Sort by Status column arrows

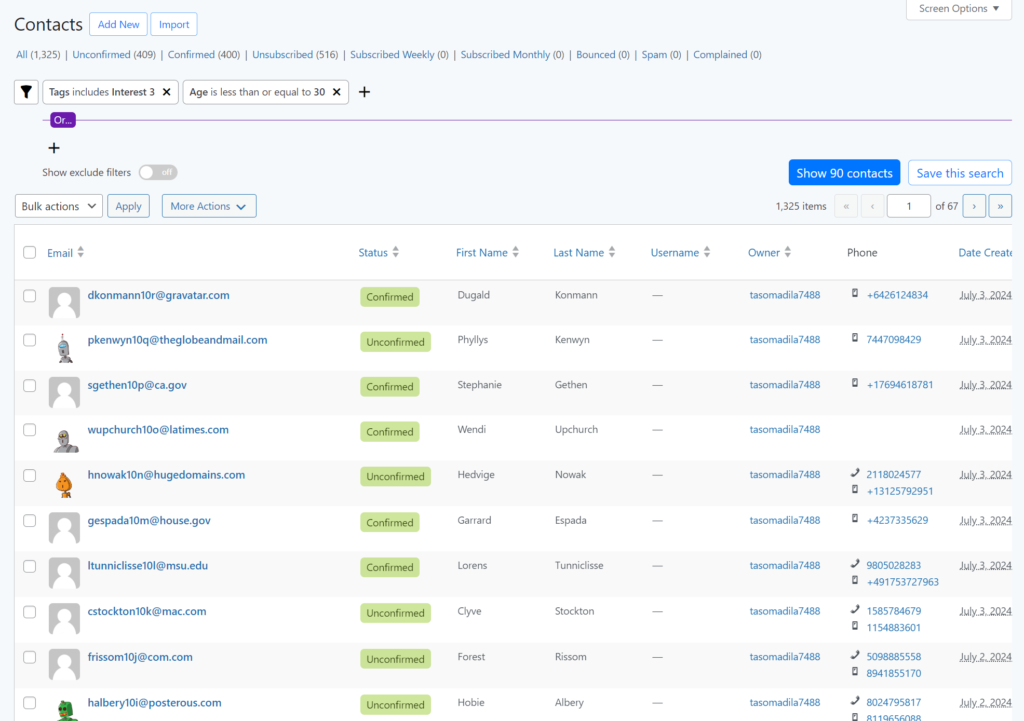[396, 252]
